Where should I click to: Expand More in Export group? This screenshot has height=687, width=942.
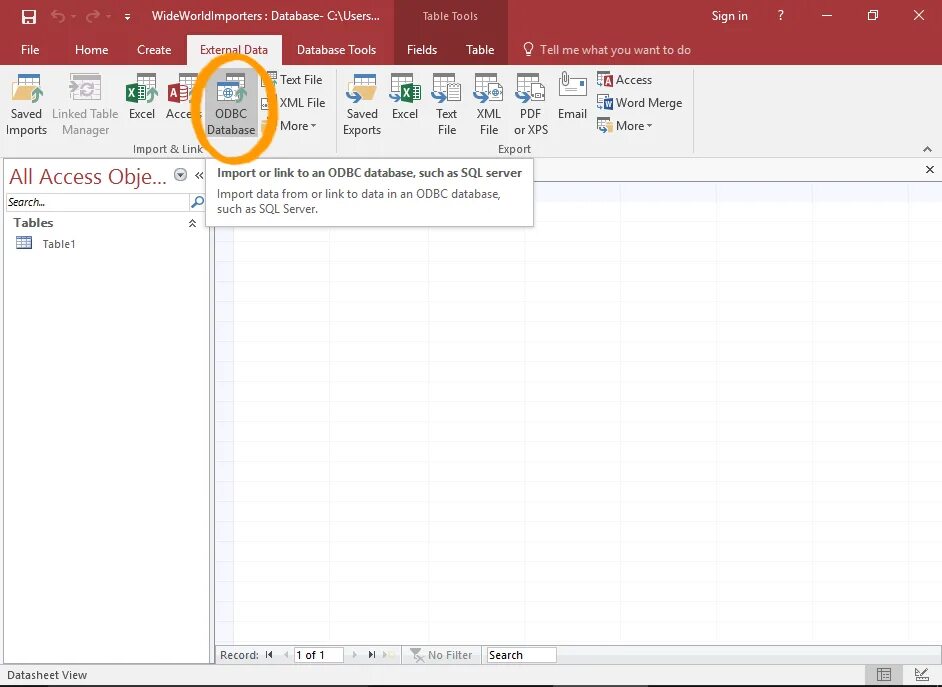pos(625,126)
